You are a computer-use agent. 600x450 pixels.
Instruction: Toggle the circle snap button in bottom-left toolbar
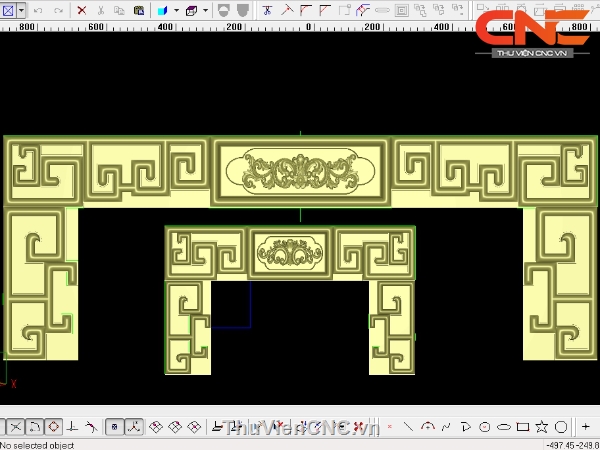pyautogui.click(x=53, y=427)
